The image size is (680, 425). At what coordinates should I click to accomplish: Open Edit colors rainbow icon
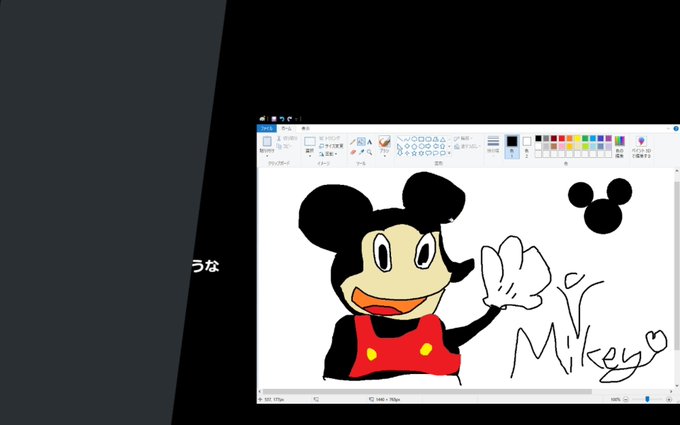[620, 141]
